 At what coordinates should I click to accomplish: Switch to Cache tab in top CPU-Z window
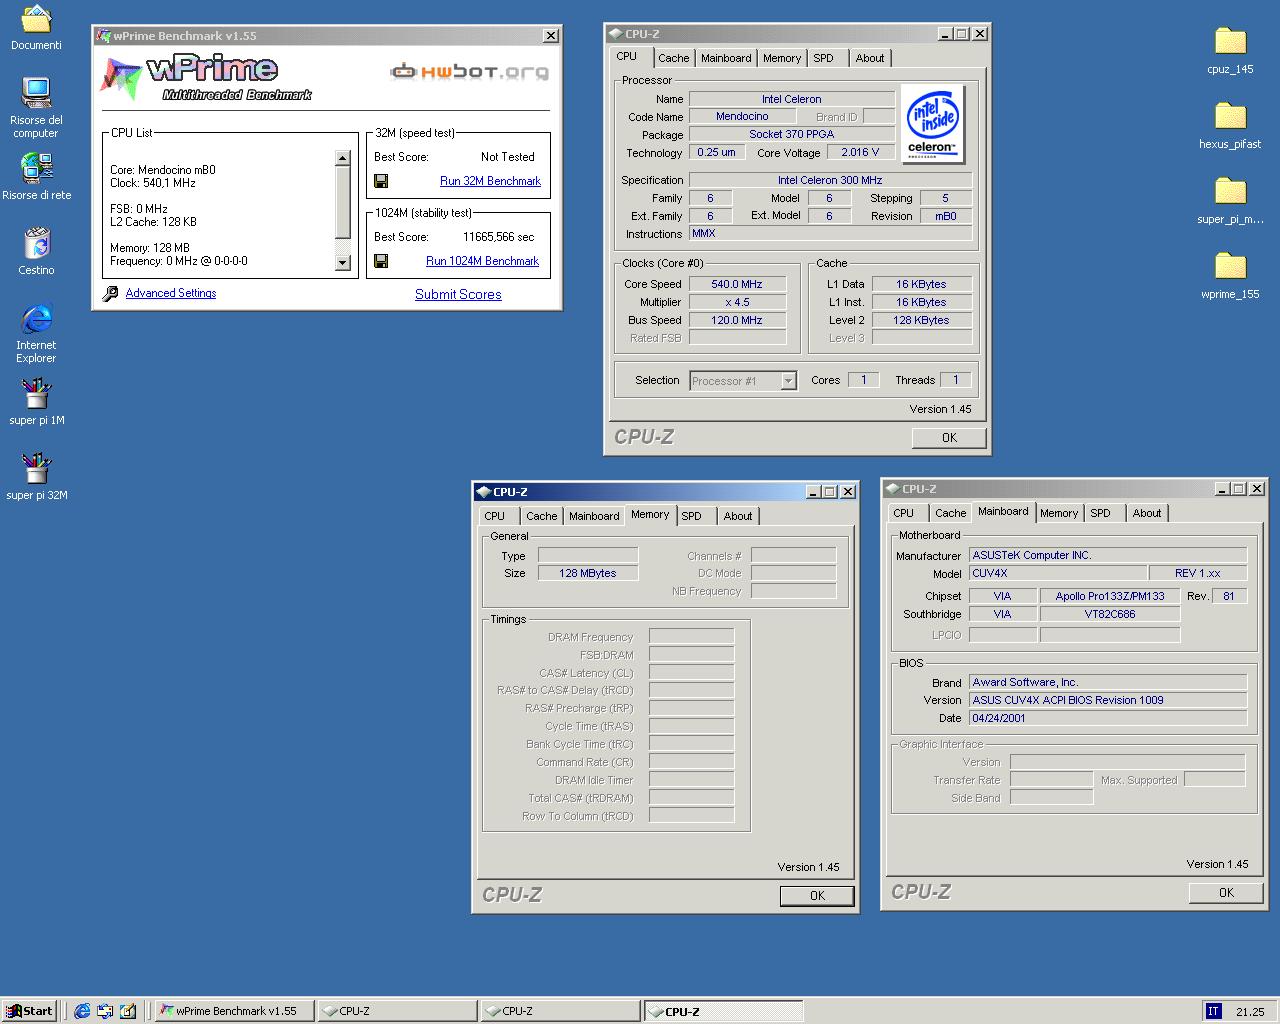[x=673, y=58]
